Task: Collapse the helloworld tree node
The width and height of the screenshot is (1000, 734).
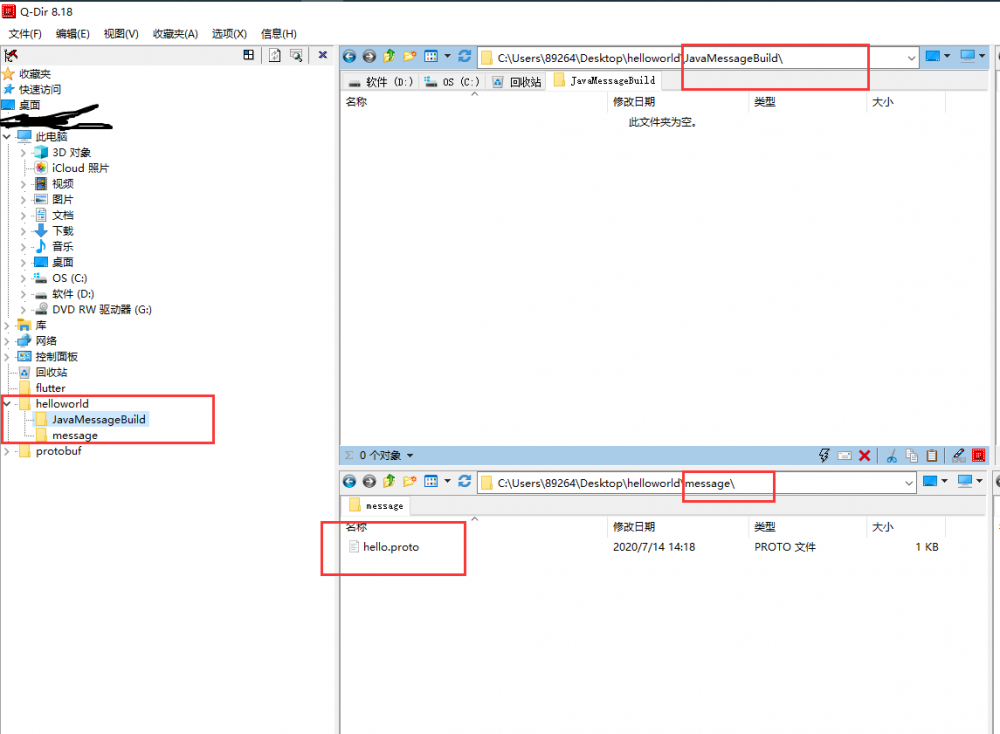Action: tap(7, 403)
